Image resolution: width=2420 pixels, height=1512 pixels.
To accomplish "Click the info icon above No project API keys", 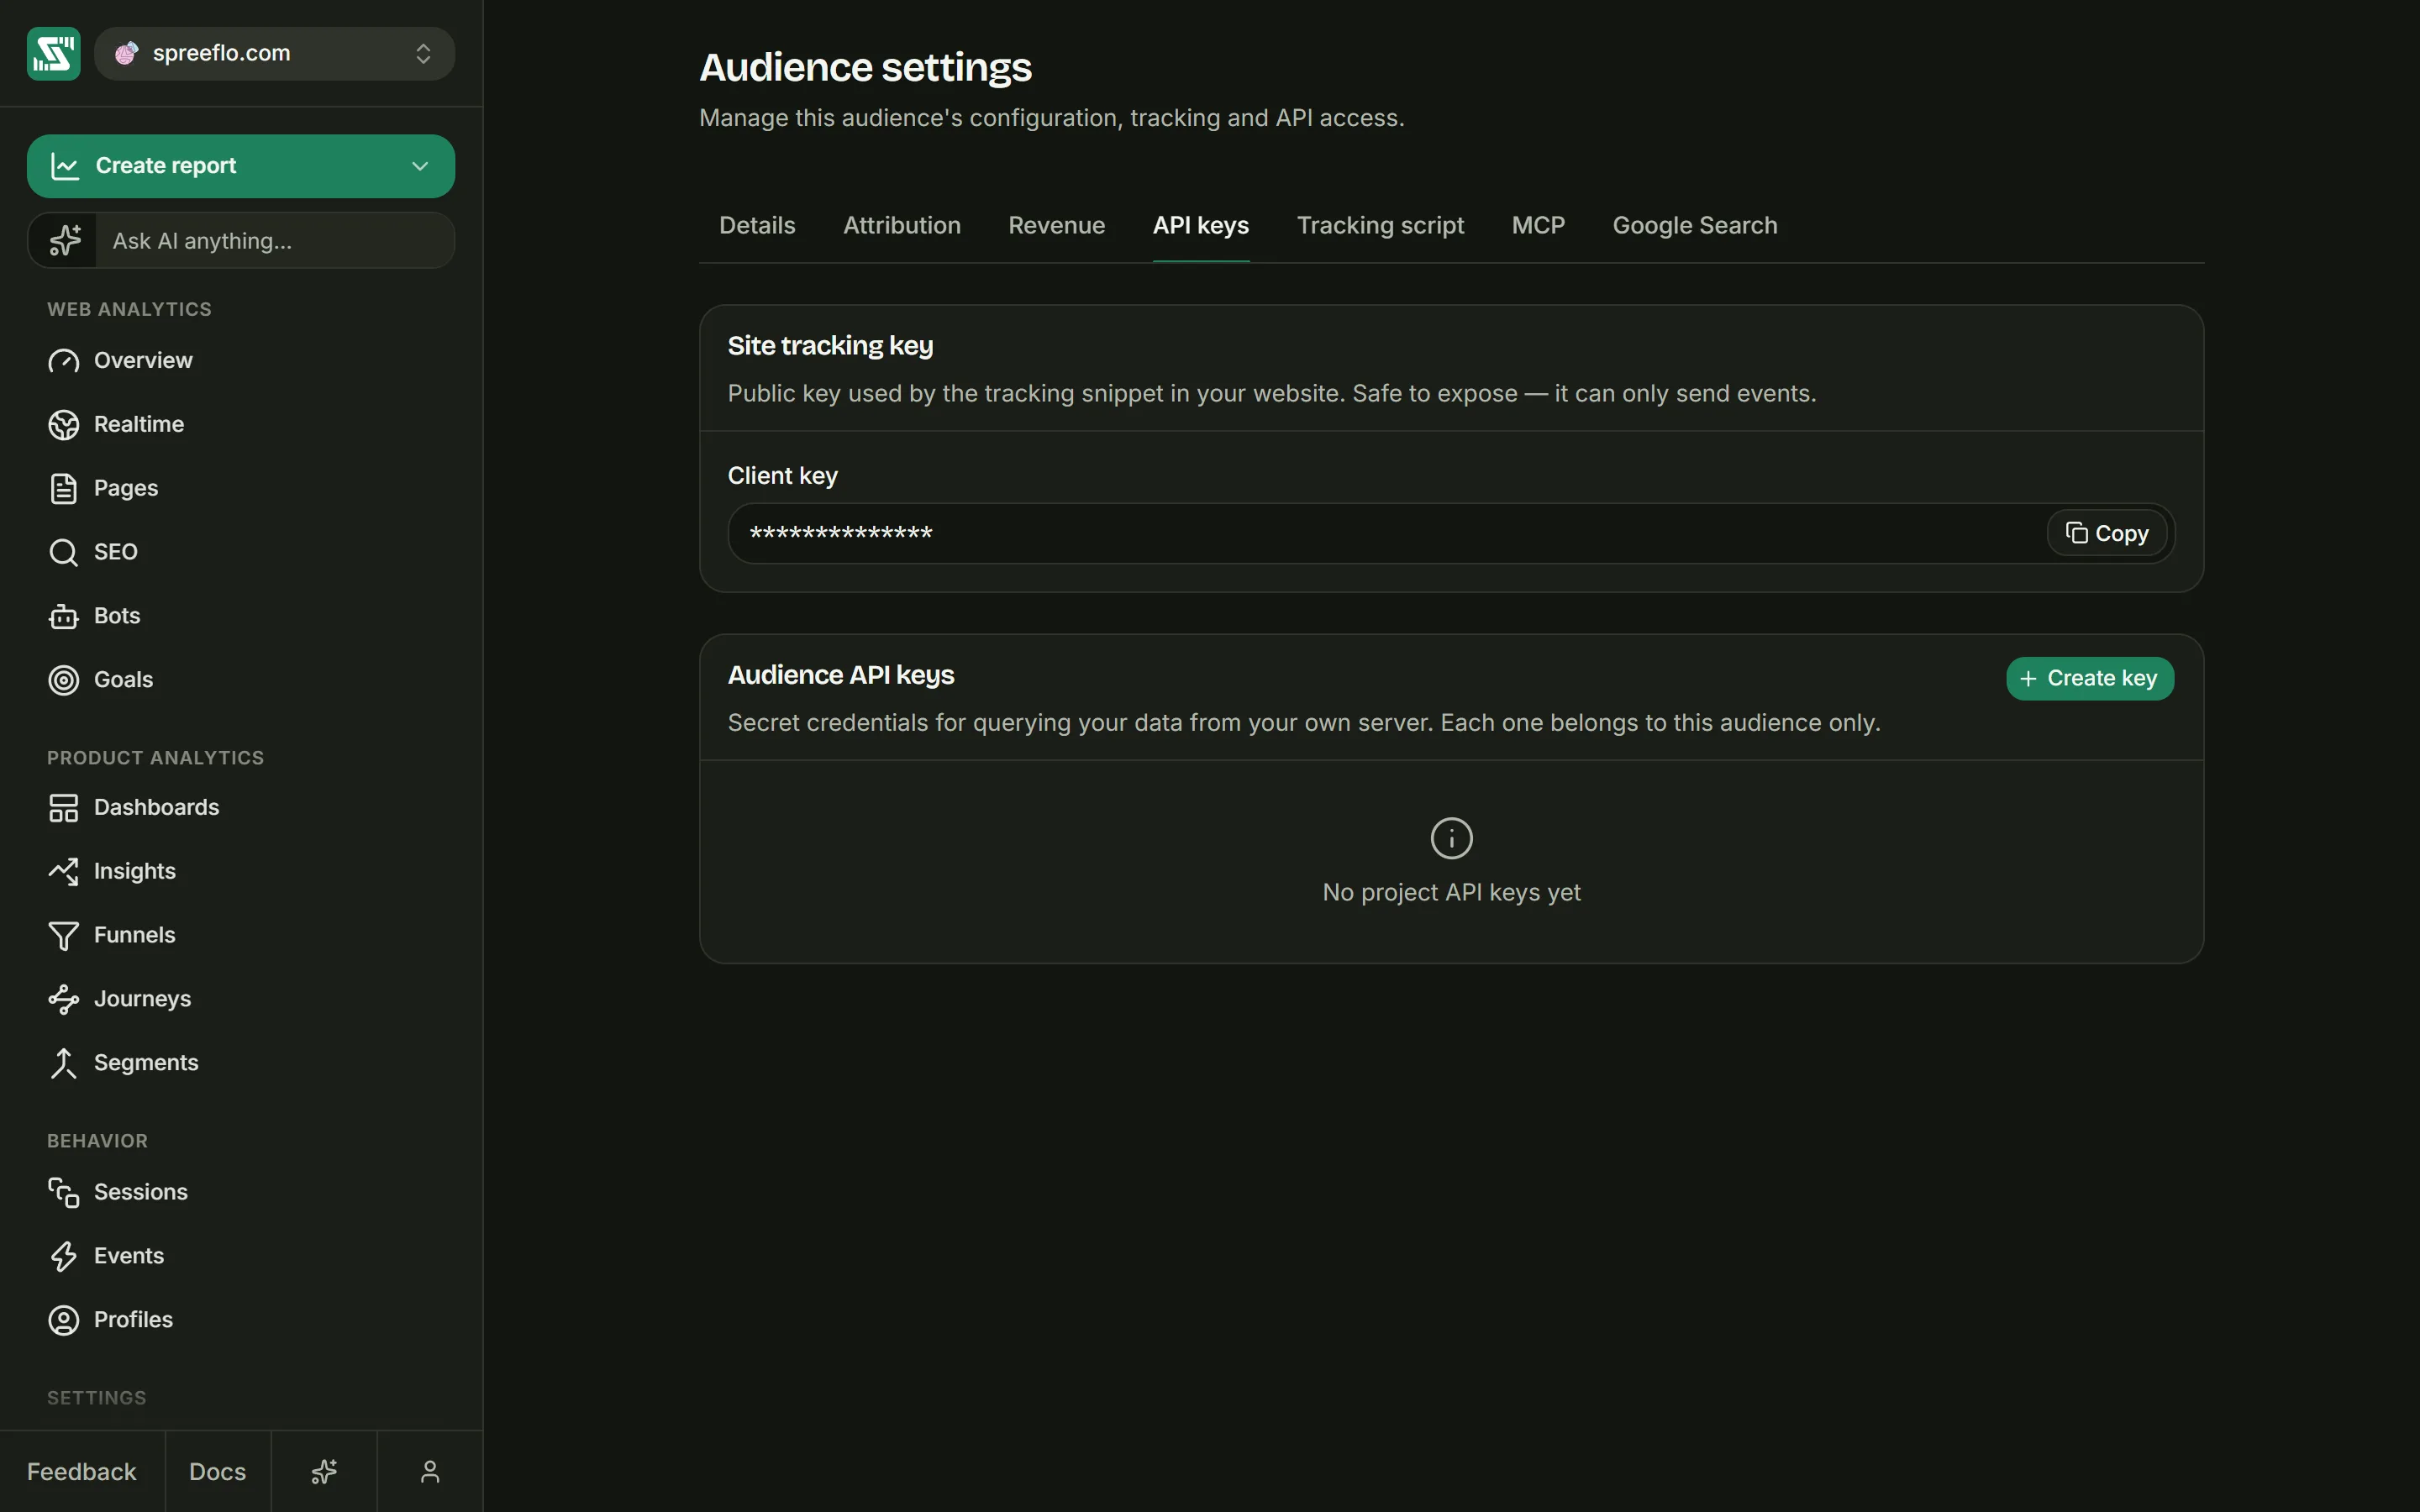I will click(1451, 838).
